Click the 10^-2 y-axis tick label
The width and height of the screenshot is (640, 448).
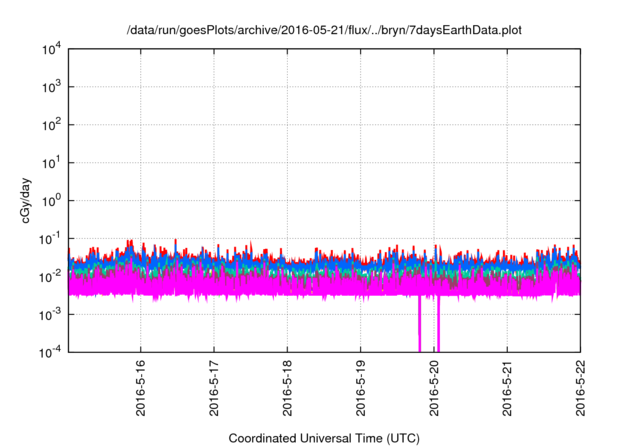52,276
